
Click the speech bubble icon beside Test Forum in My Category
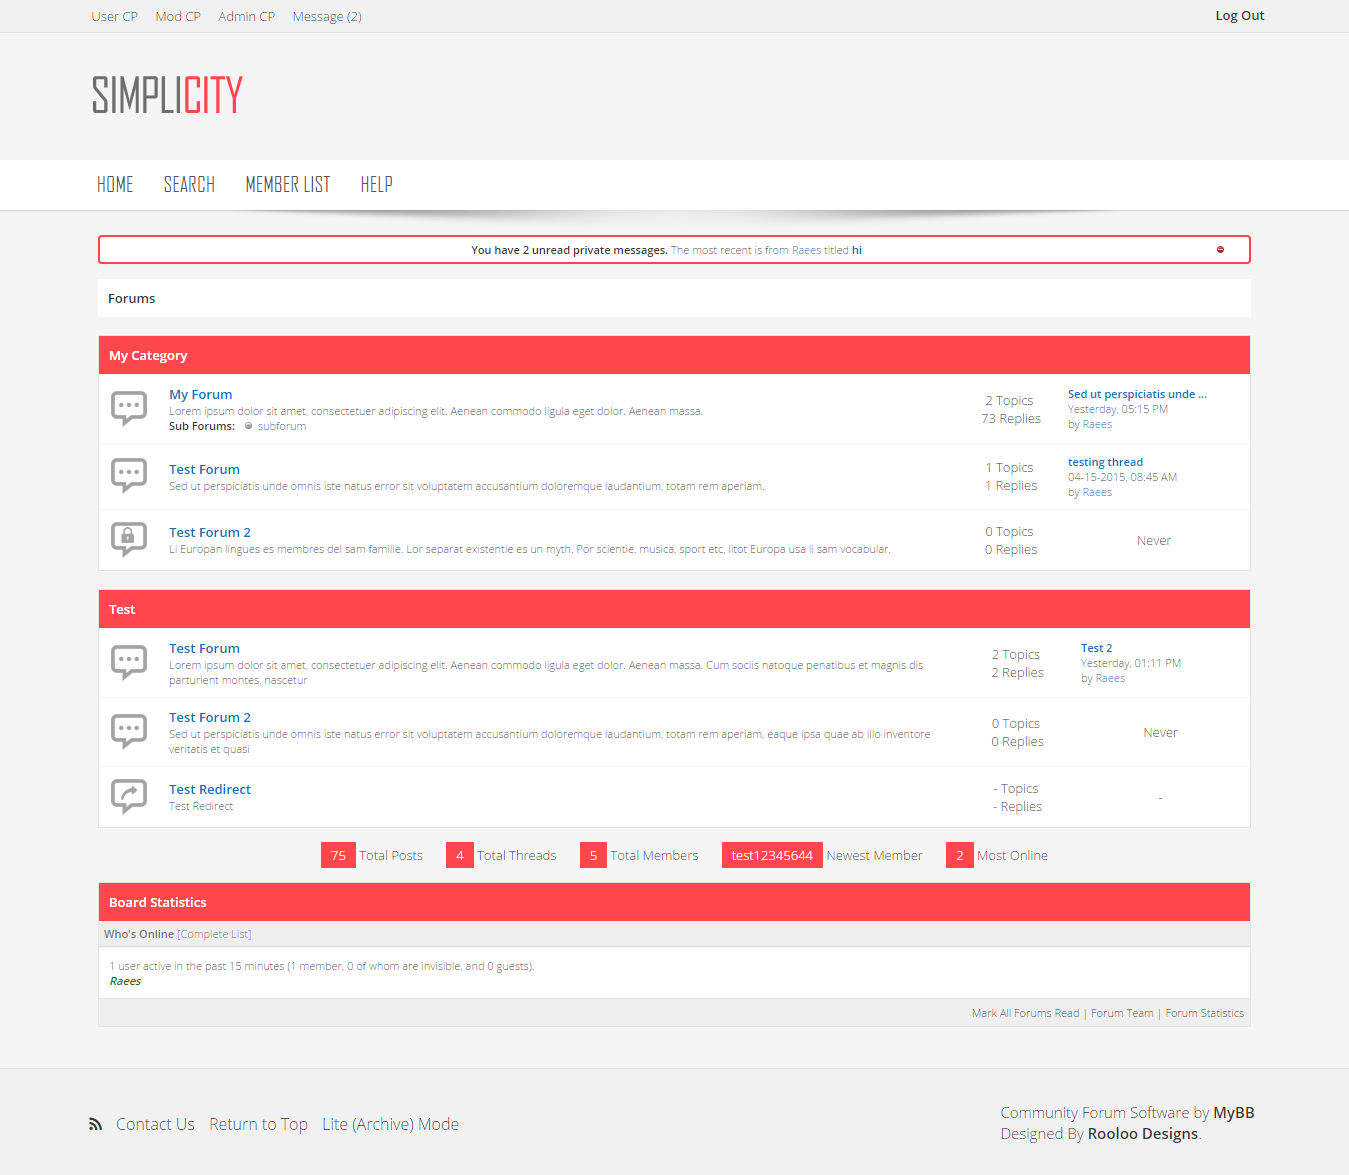pyautogui.click(x=129, y=475)
